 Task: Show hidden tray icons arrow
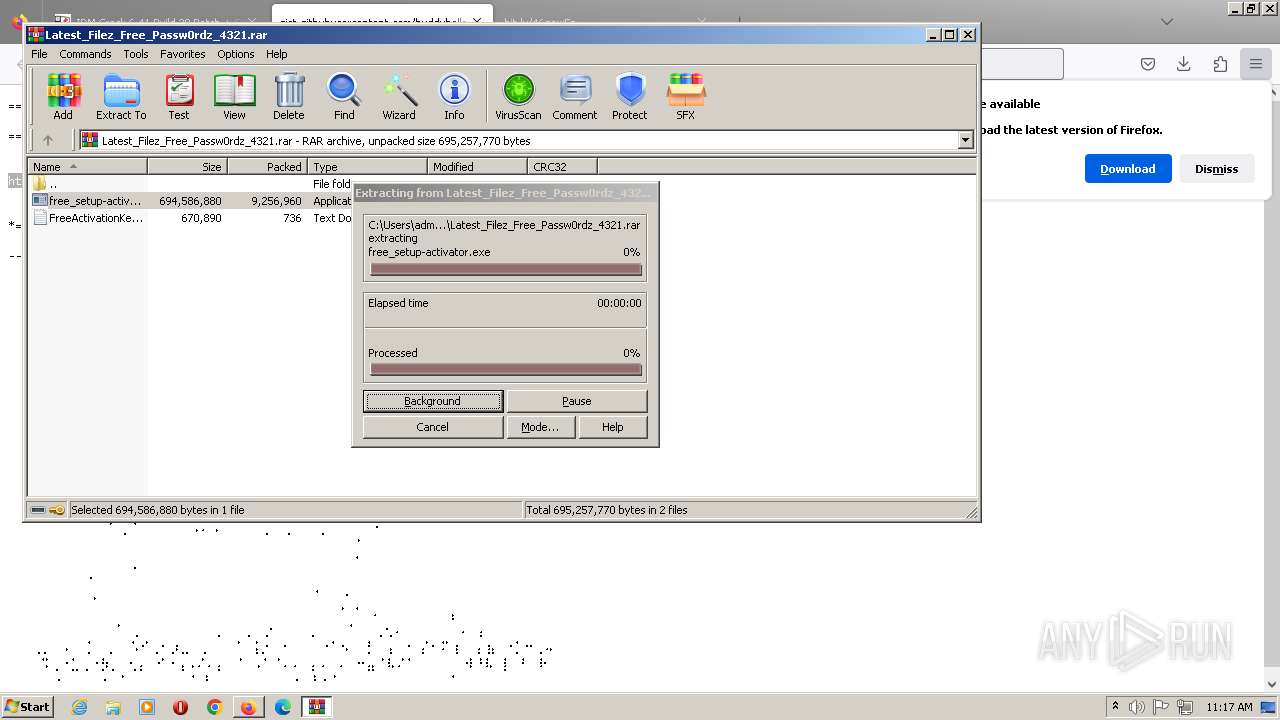tap(1115, 707)
